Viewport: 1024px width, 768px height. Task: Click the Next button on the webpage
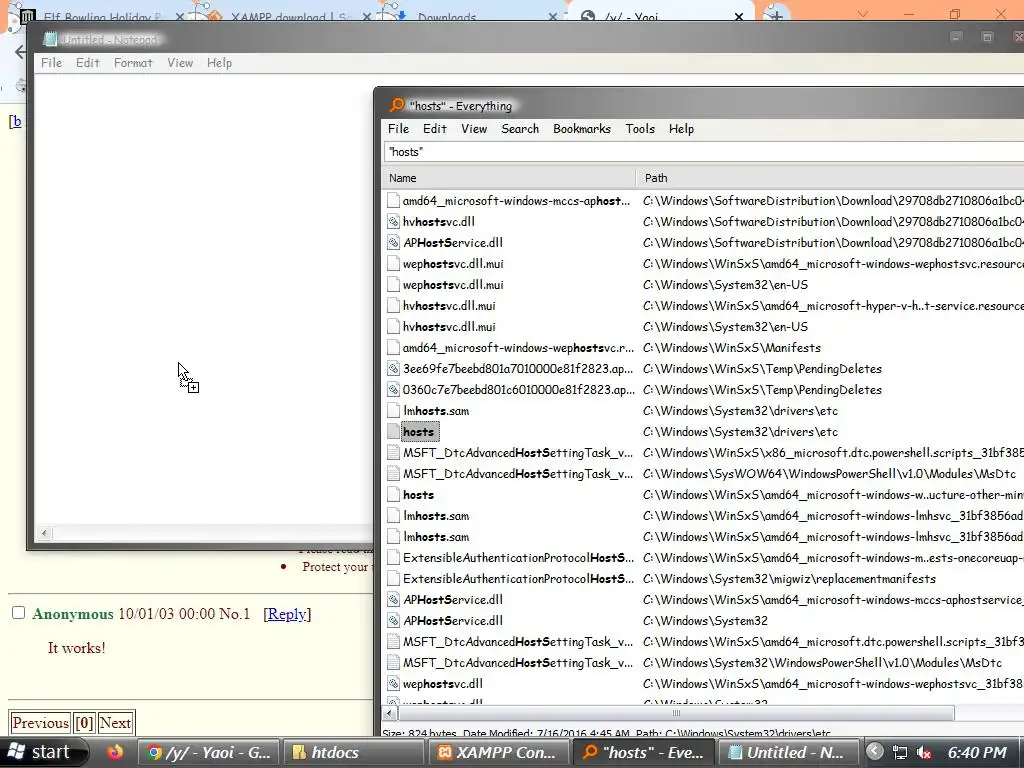click(116, 723)
